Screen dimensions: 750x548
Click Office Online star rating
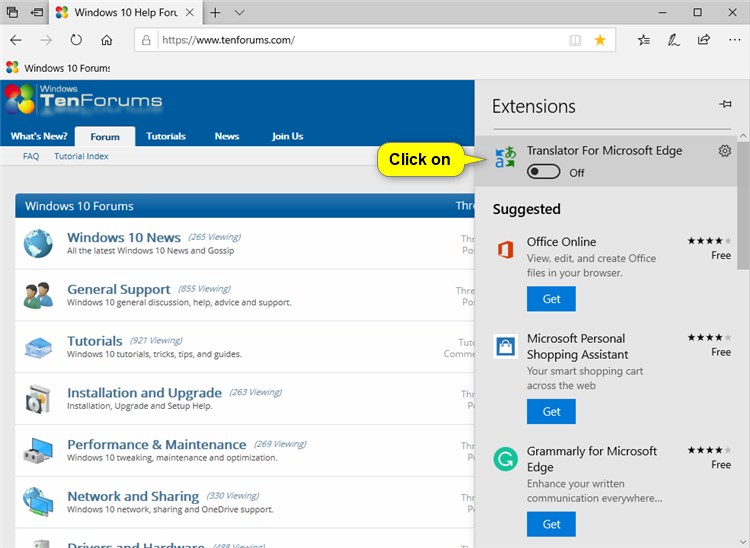(709, 241)
